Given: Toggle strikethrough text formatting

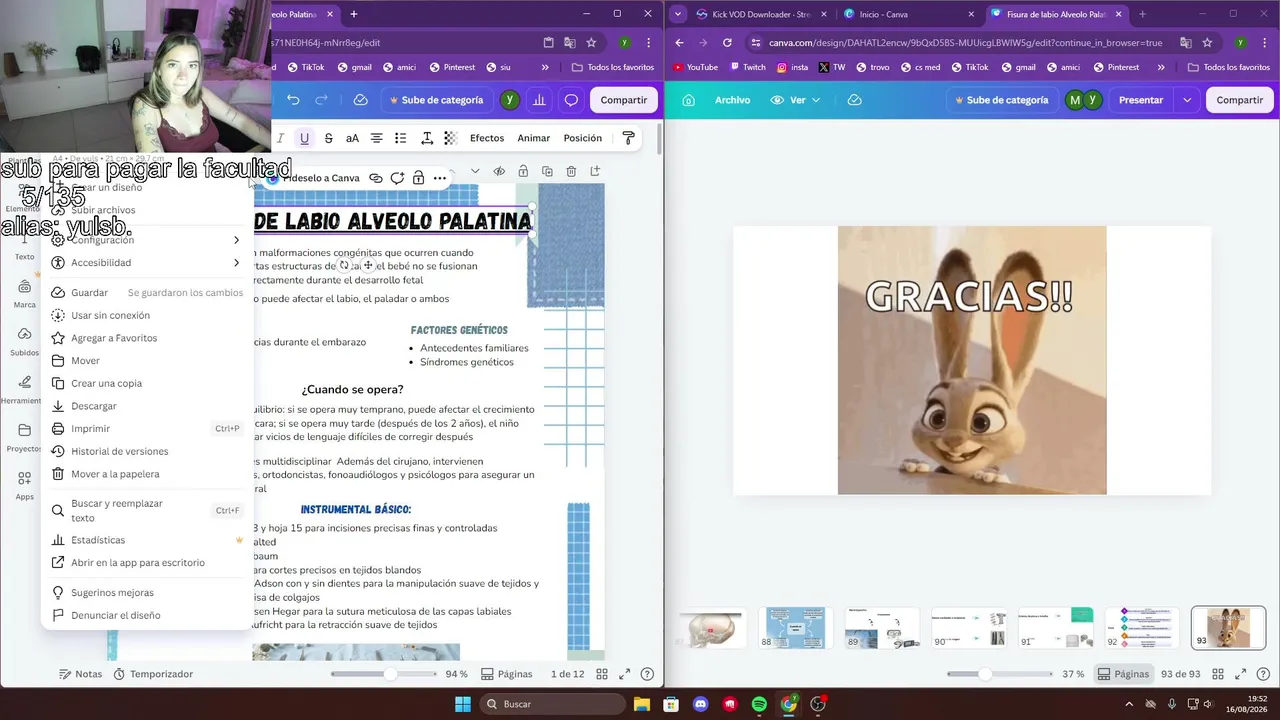Looking at the screenshot, I should pos(328,138).
